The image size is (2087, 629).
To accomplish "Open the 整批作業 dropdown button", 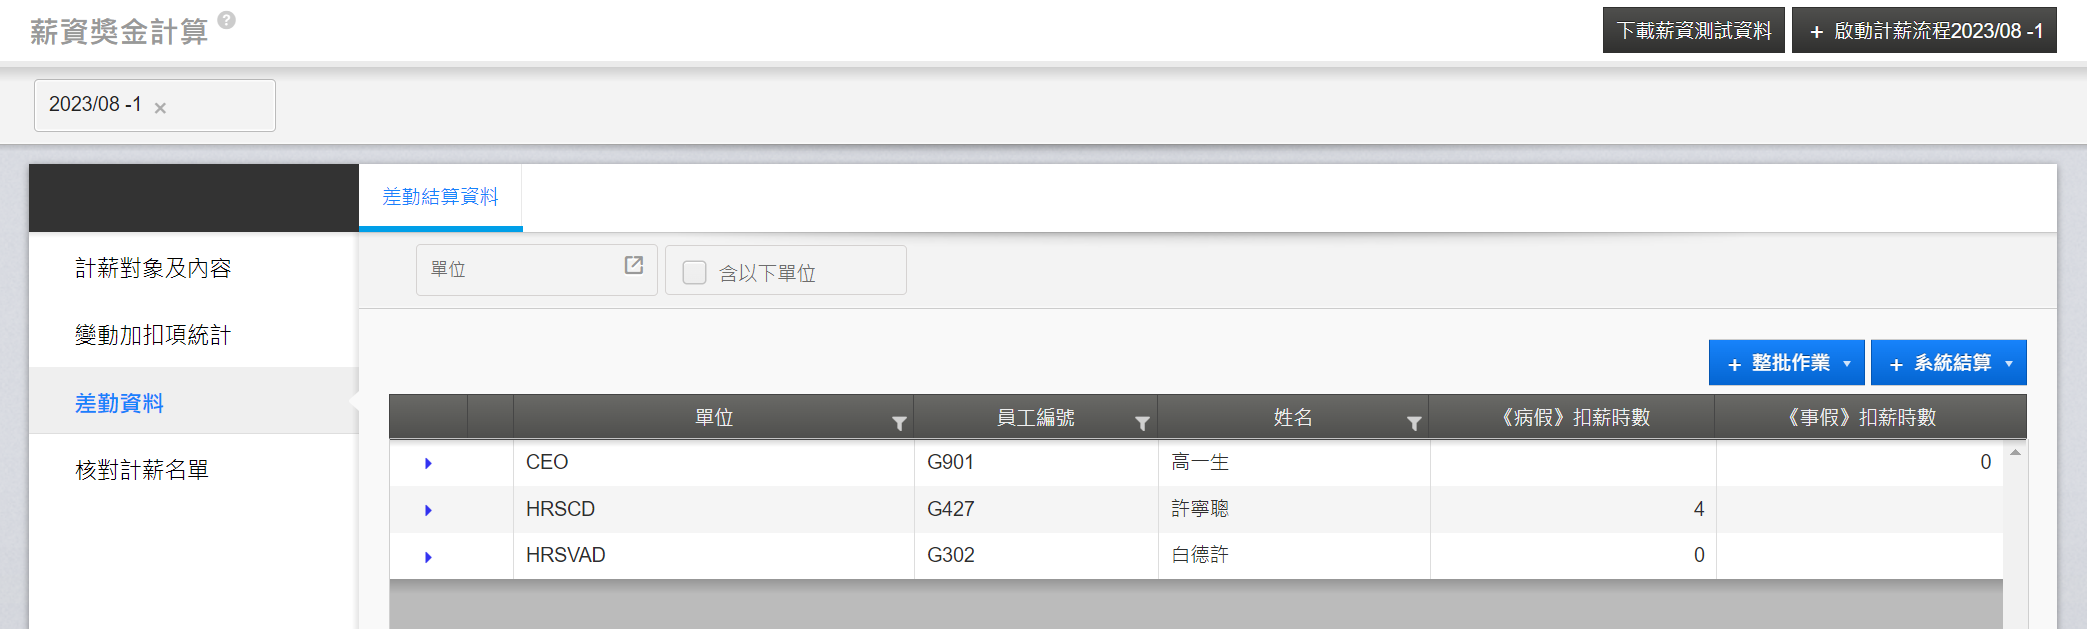I will 1786,363.
